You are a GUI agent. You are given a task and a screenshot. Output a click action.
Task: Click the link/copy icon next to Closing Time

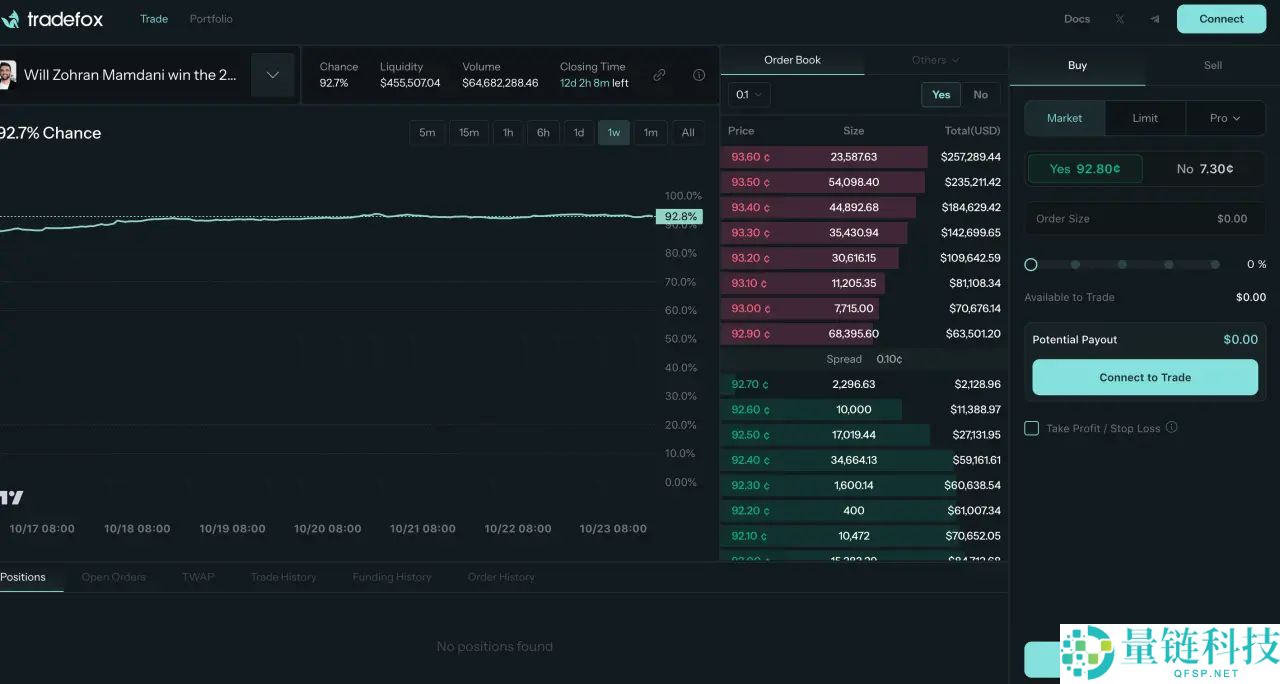pyautogui.click(x=659, y=74)
